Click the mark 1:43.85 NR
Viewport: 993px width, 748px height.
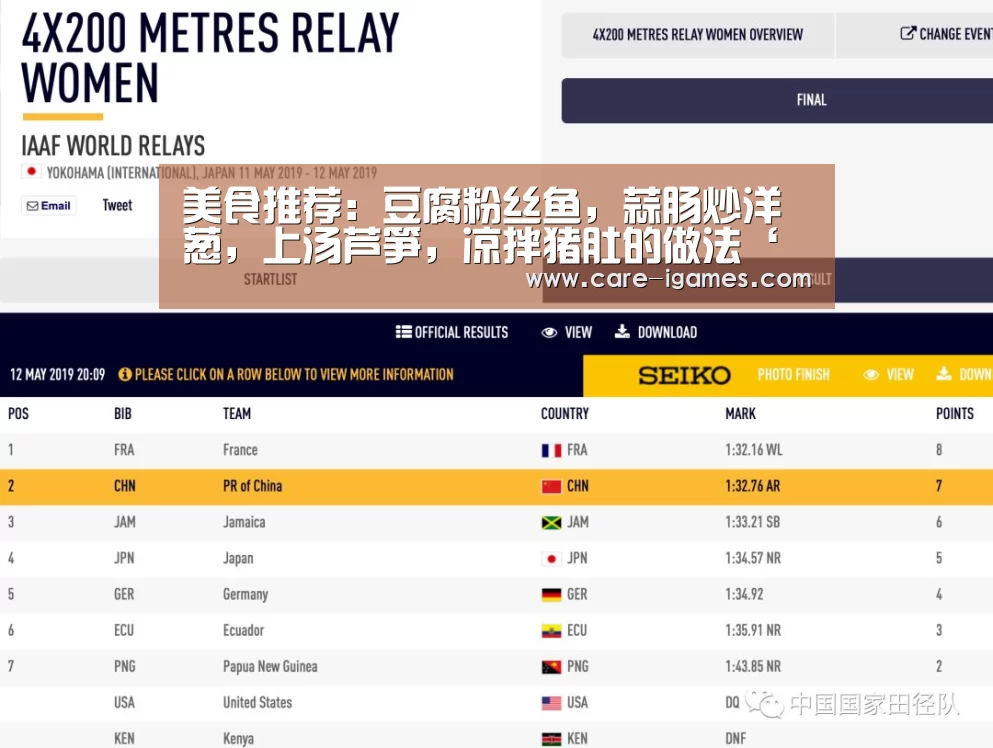pos(753,667)
